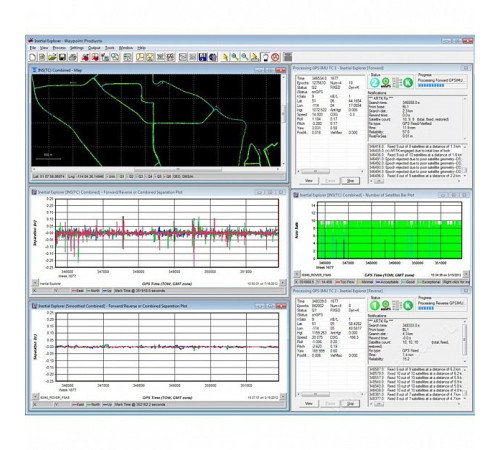Click left scroll arrow in Combined Separation plot

click(x=35, y=283)
